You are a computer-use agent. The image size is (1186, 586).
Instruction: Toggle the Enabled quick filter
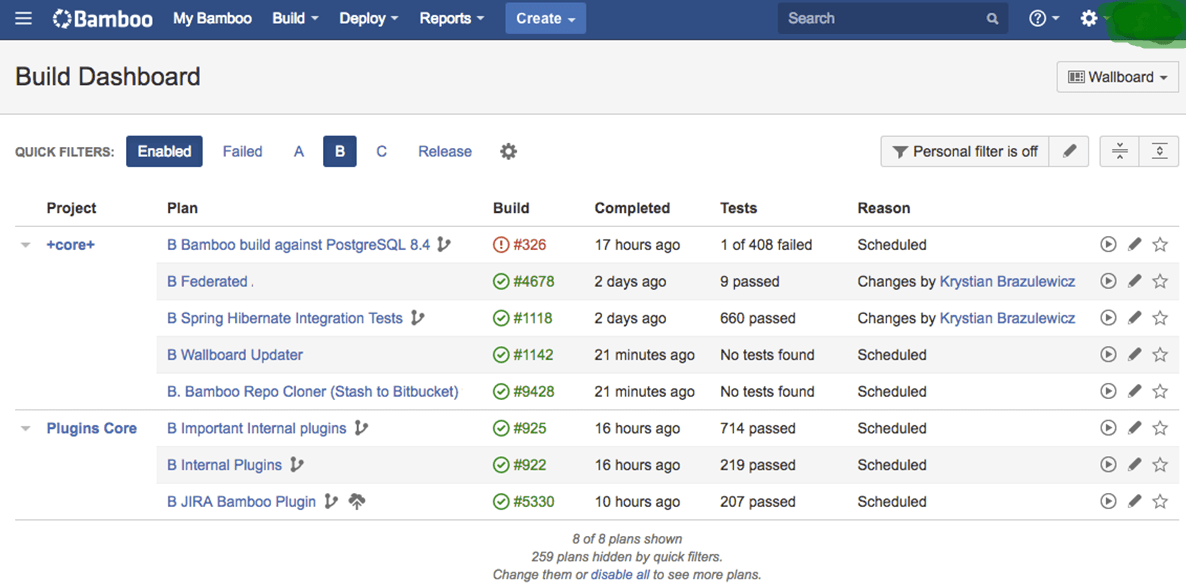pos(164,151)
